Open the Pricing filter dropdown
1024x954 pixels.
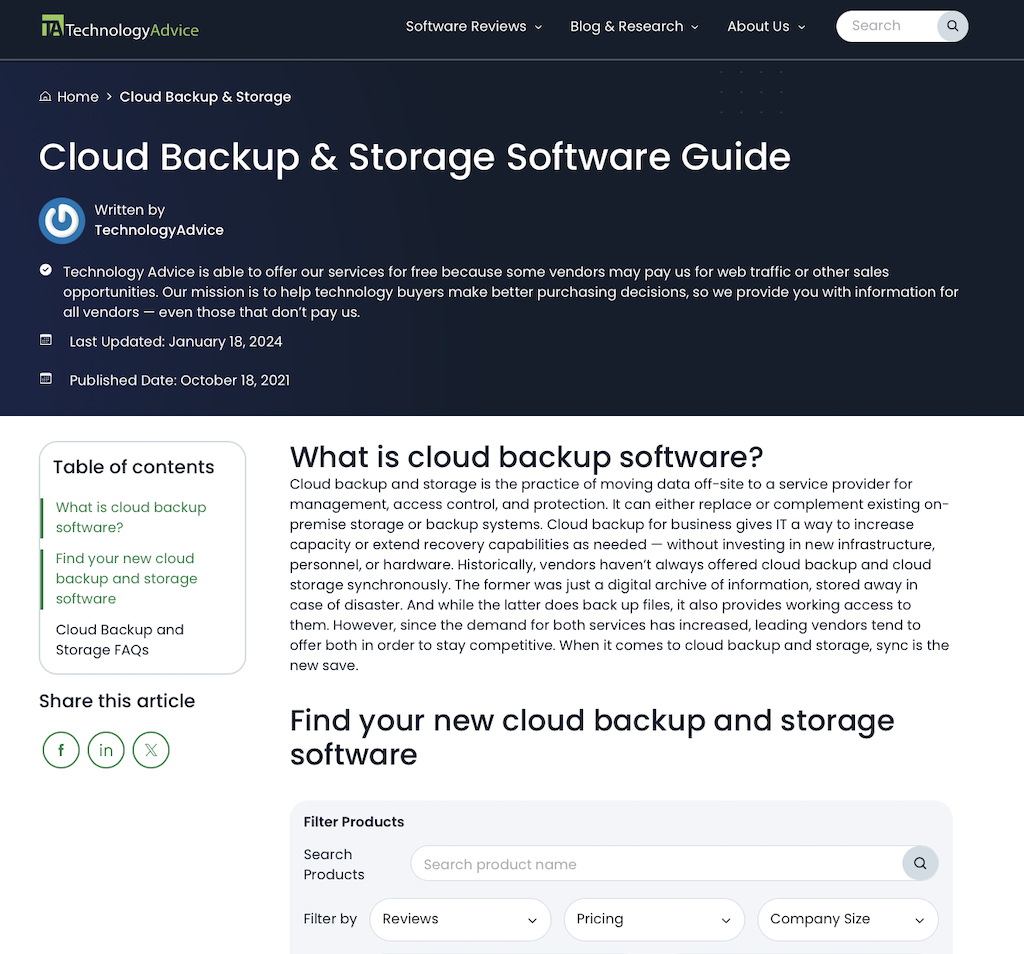(x=654, y=919)
